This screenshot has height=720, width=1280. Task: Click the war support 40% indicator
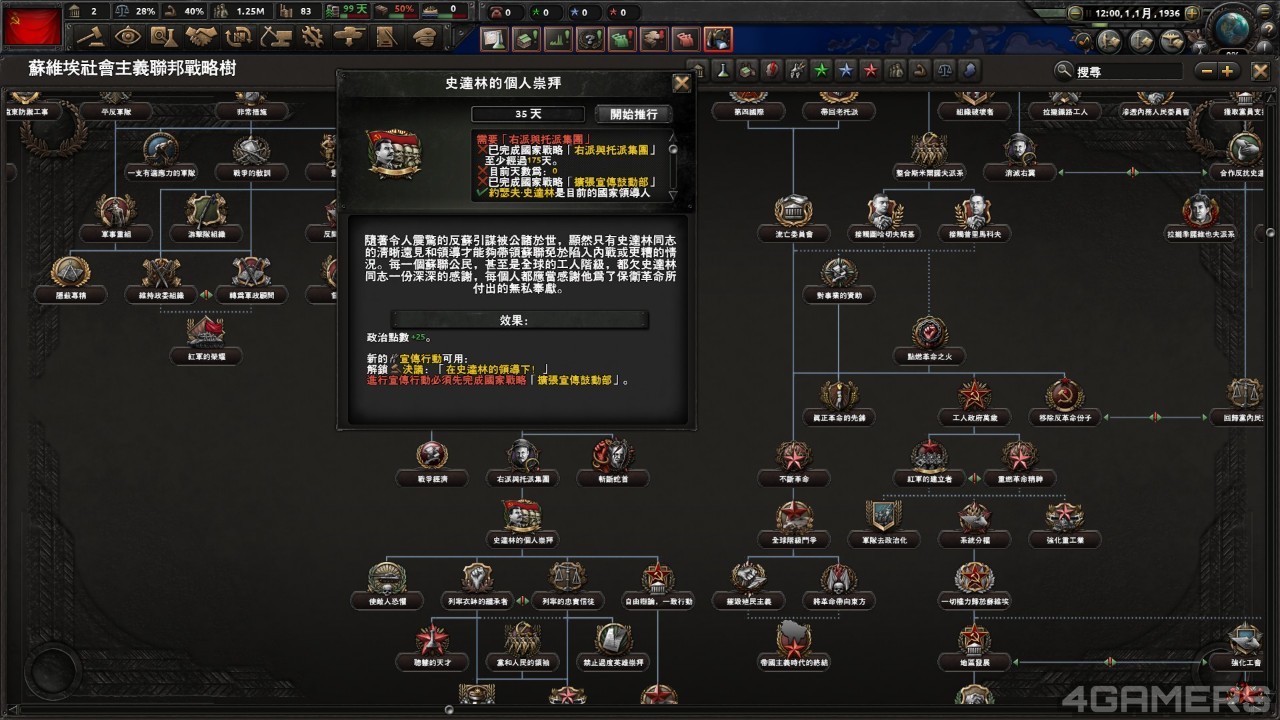184,11
